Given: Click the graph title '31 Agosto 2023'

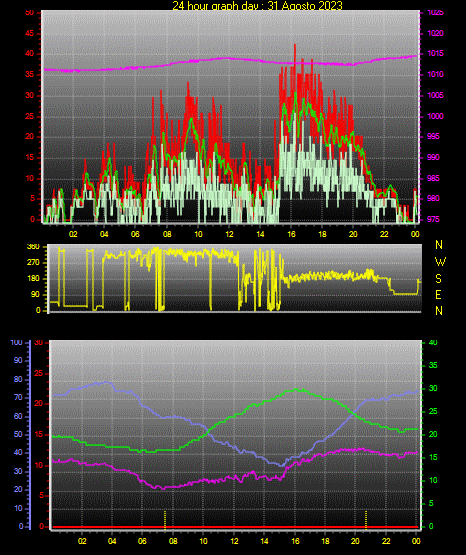Looking at the screenshot, I should [x=305, y=5].
